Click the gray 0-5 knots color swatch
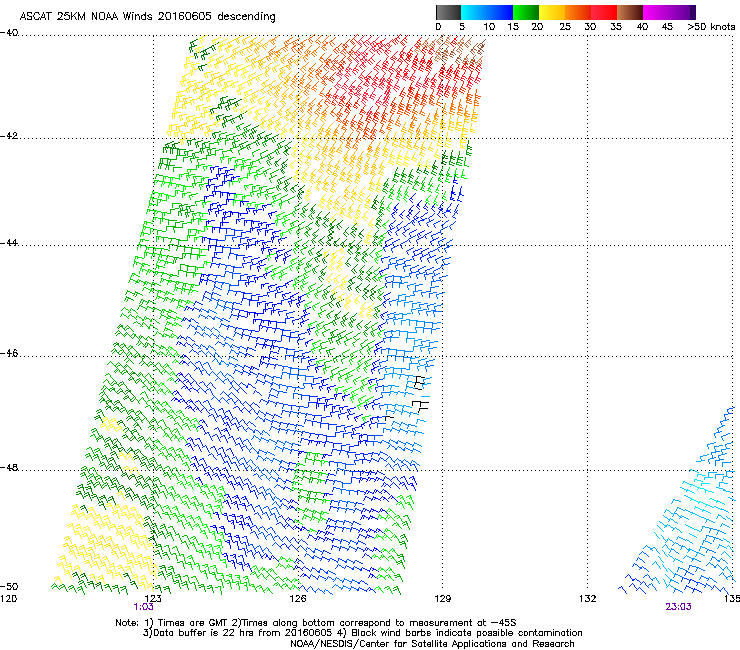This screenshot has width=740, height=650. point(448,12)
